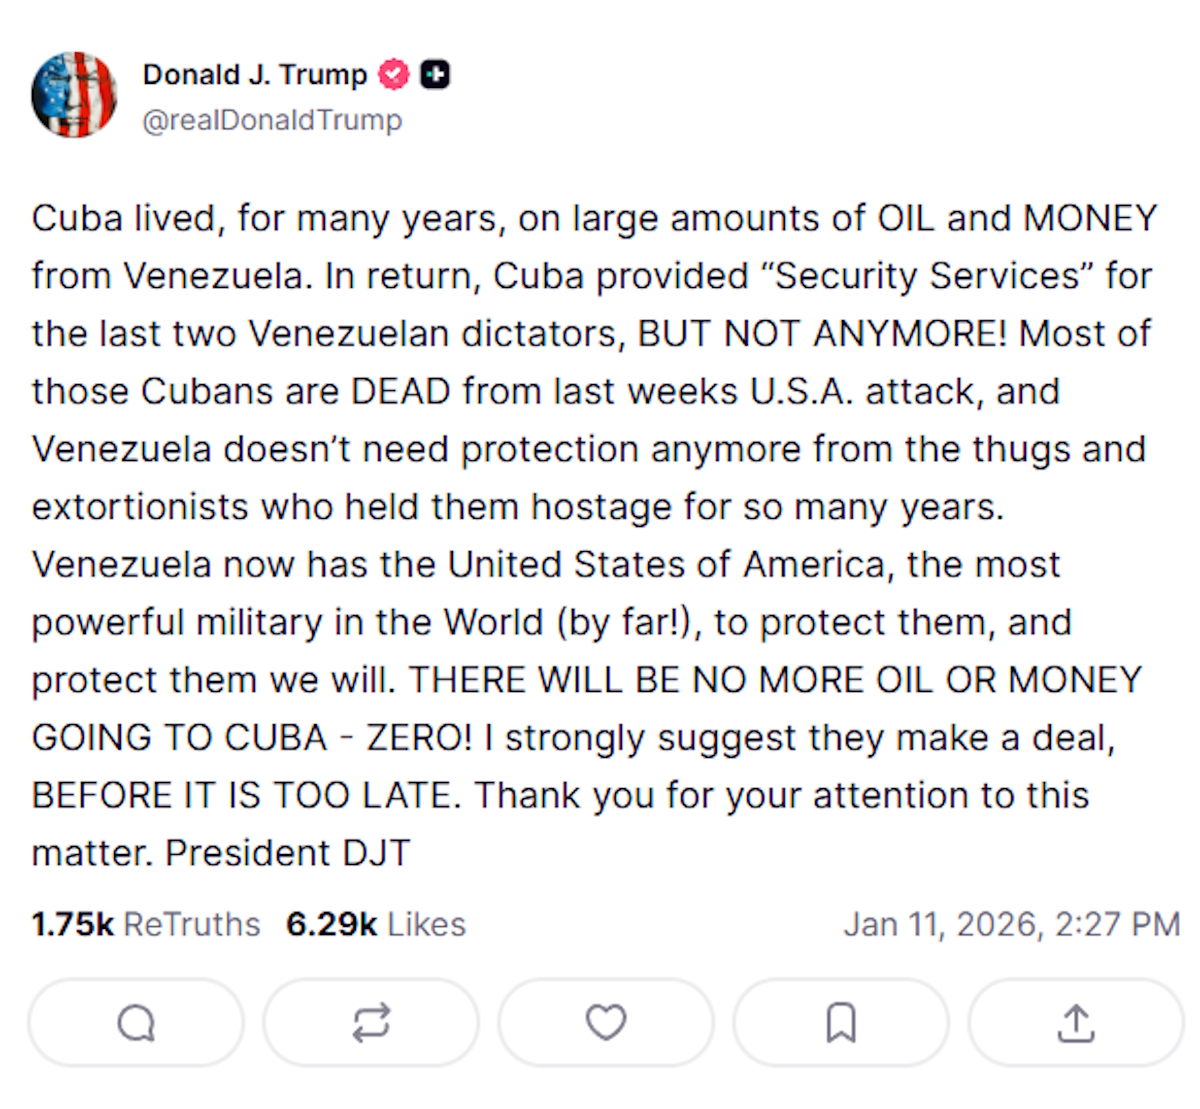The height and width of the screenshot is (1109, 1200).
Task: View the 1.75k ReTruths list
Action: click(x=146, y=924)
